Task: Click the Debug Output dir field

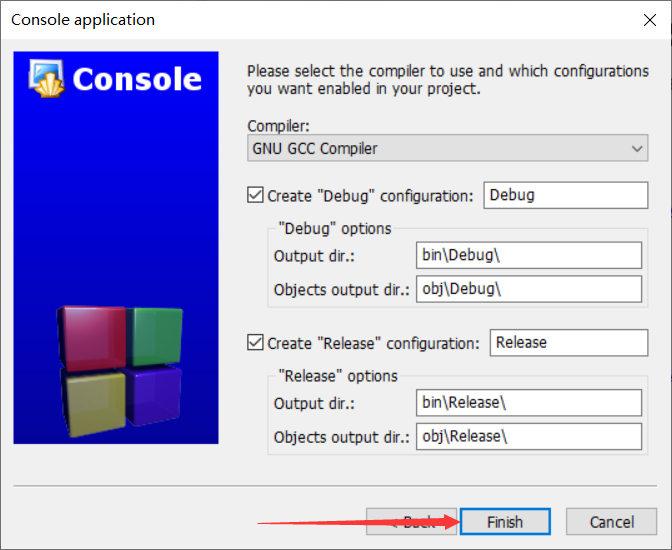Action: point(529,255)
